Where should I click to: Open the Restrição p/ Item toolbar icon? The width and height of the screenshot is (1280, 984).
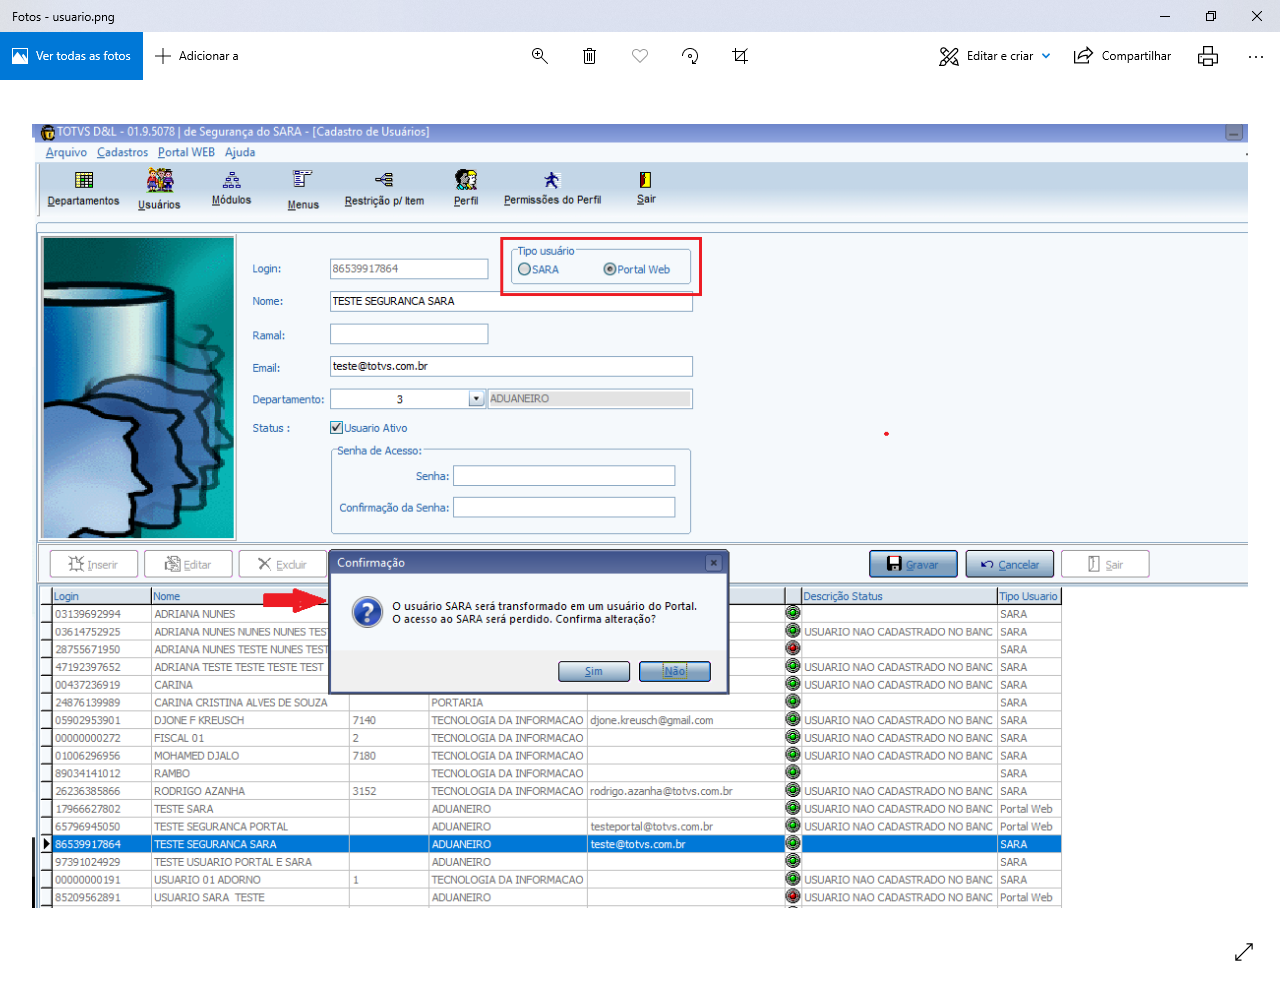[x=384, y=188]
